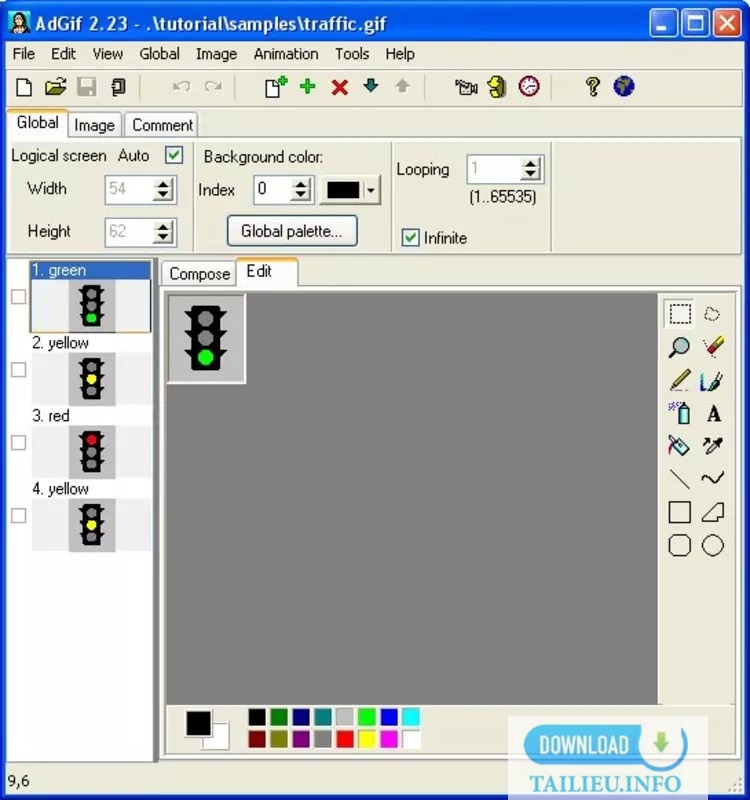Viewport: 750px width, 800px height.
Task: Click the Undo arrow icon
Action: (x=181, y=86)
